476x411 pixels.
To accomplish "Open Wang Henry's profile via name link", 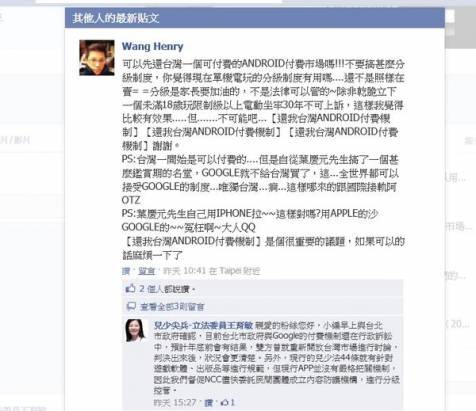I will 152,46.
